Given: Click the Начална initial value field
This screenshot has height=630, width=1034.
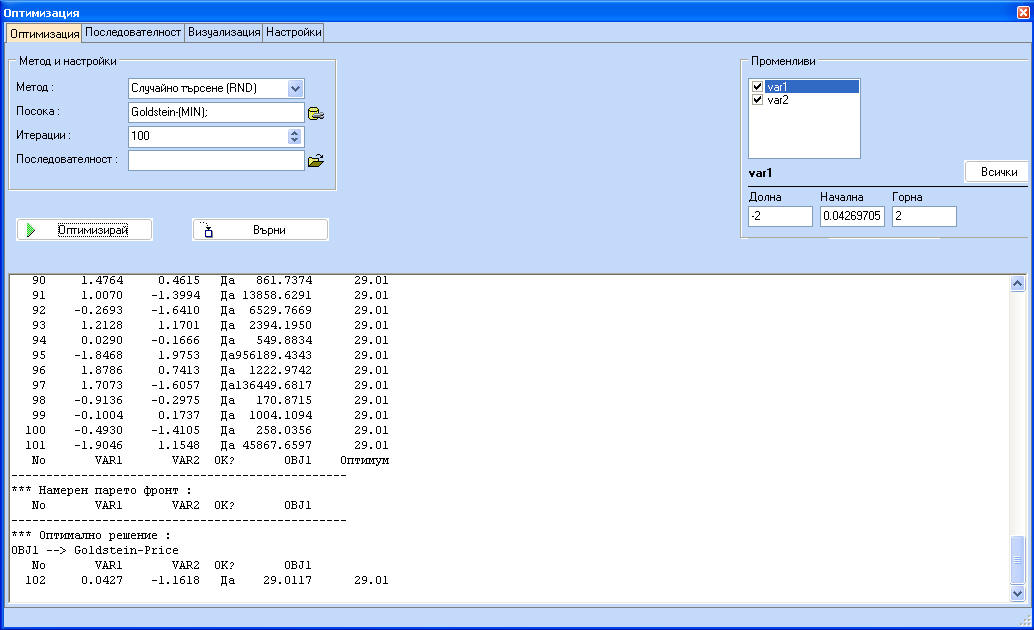Looking at the screenshot, I should click(852, 216).
